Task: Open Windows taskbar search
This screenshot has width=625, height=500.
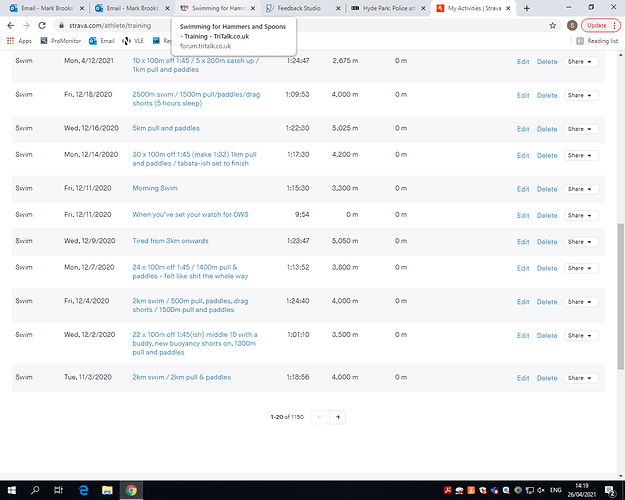Action: point(35,490)
